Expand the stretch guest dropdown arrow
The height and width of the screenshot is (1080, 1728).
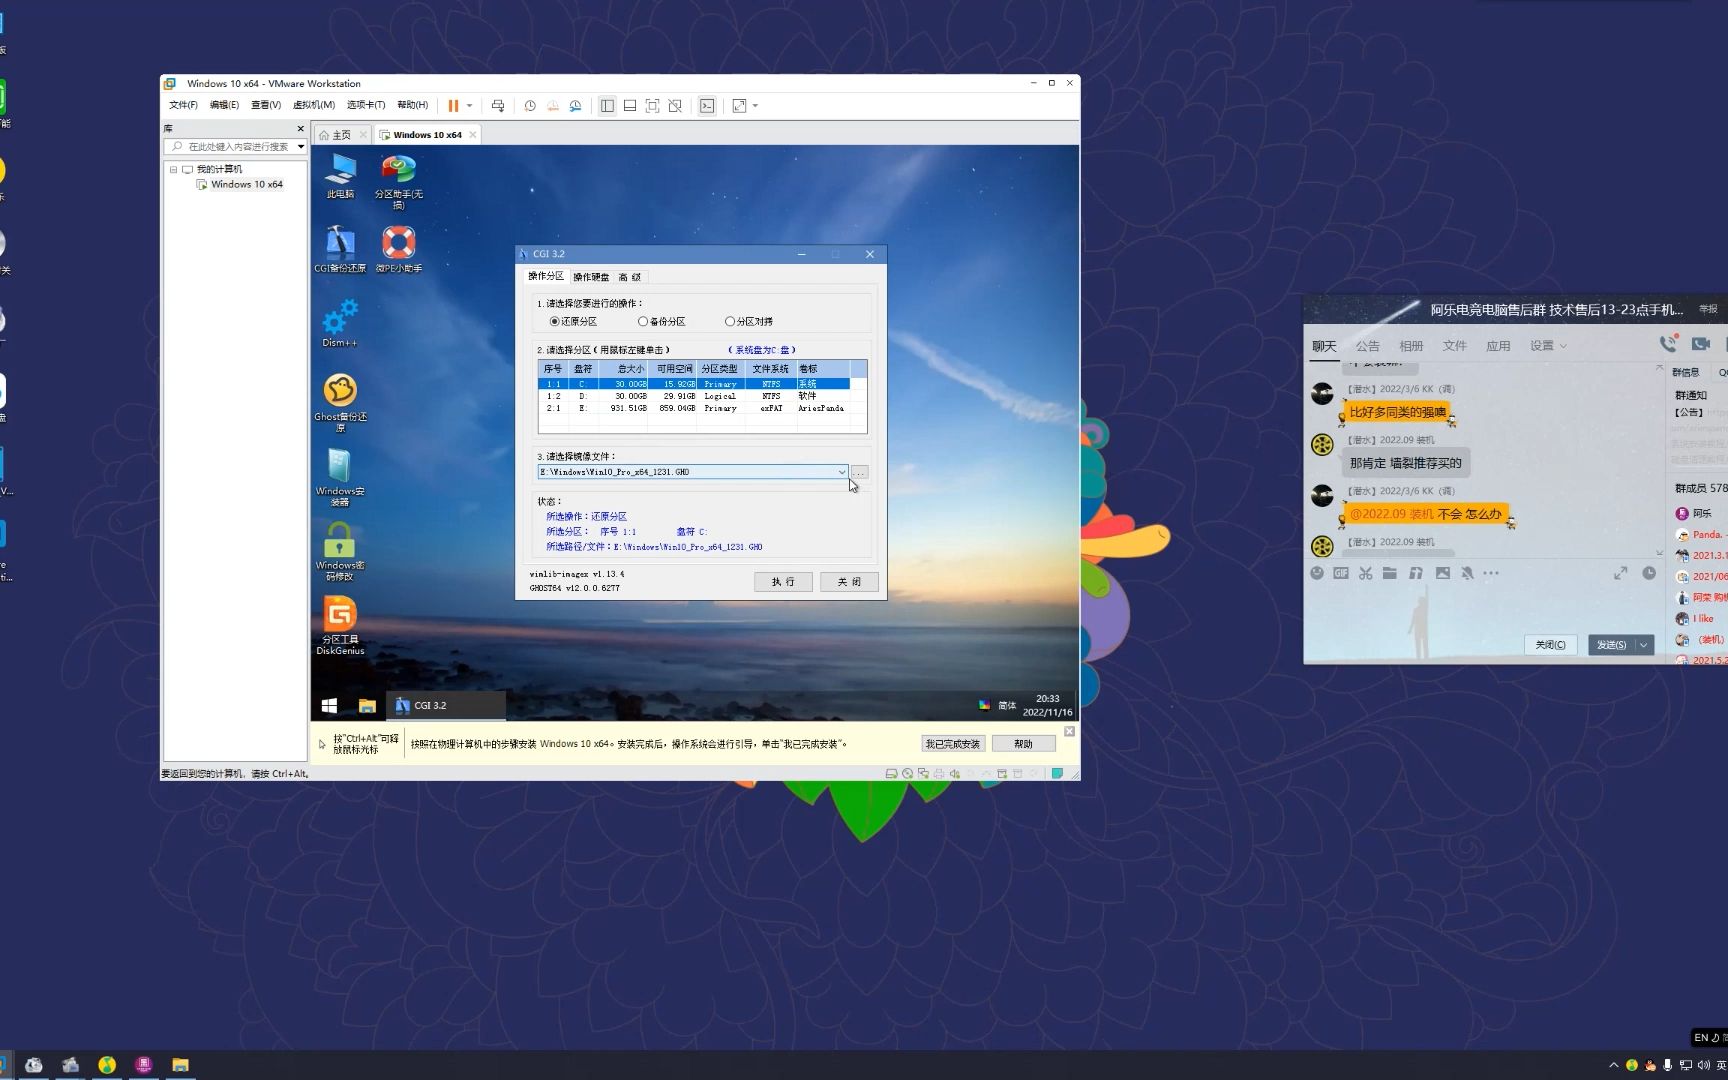[x=755, y=106]
